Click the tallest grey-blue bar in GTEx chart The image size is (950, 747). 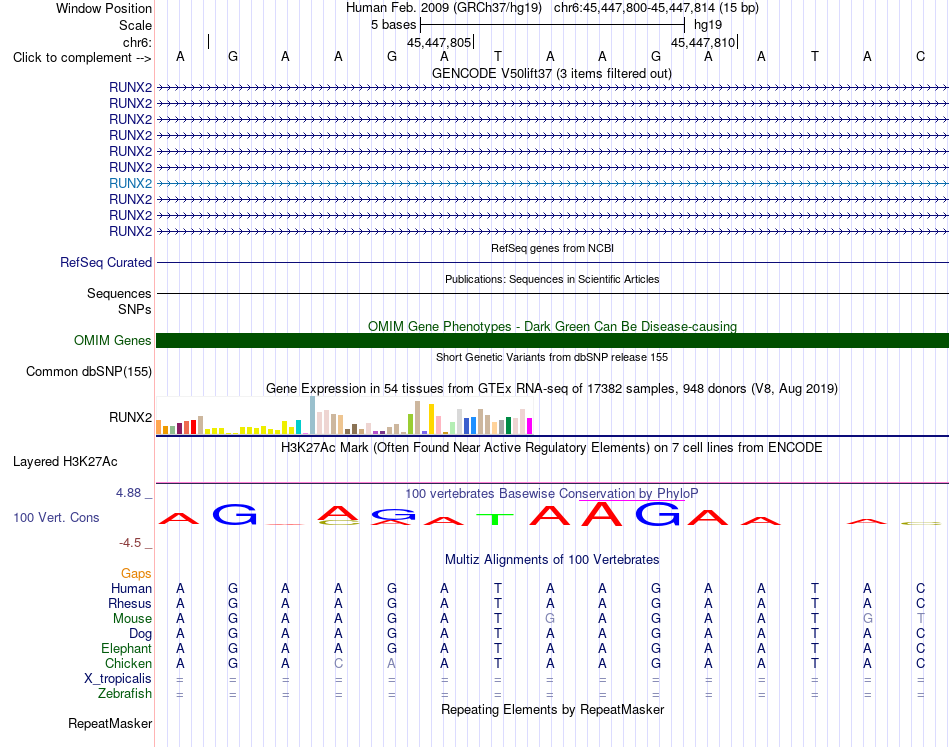tap(313, 415)
